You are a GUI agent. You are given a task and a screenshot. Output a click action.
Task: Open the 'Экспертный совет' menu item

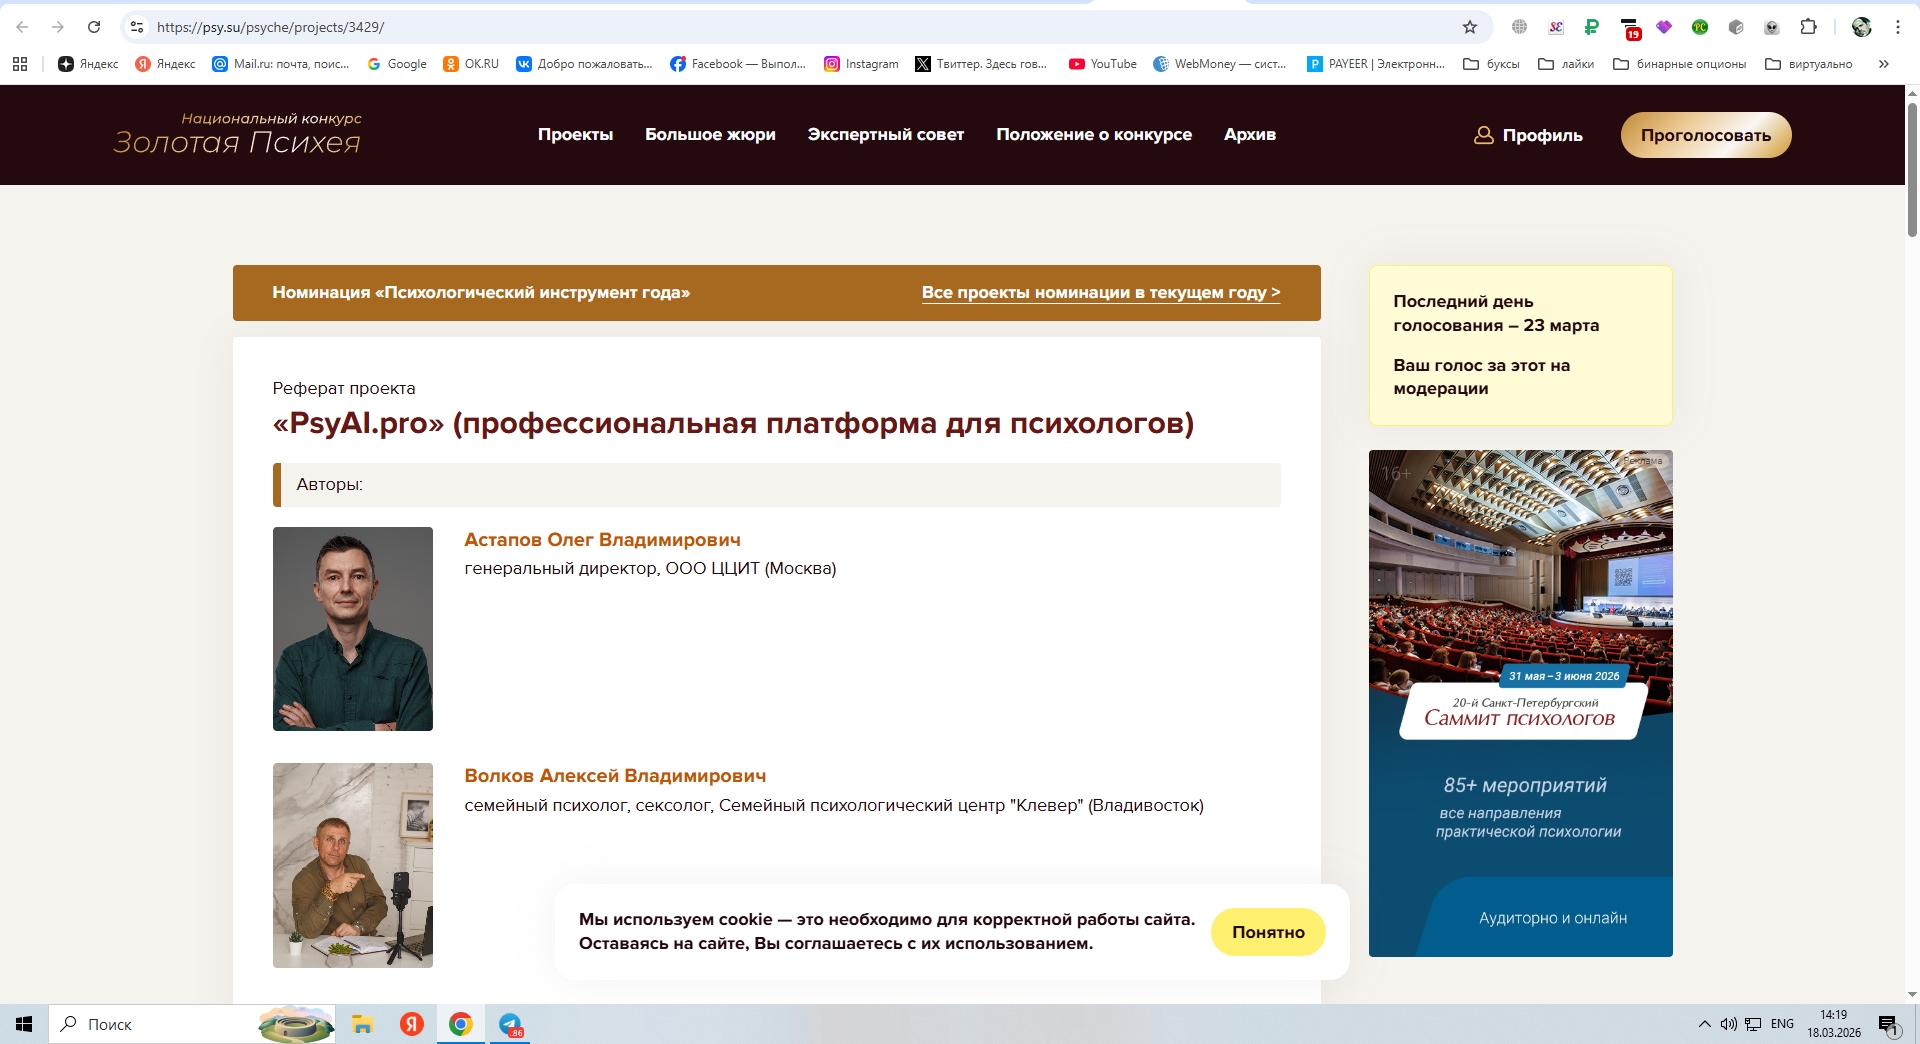pos(886,135)
